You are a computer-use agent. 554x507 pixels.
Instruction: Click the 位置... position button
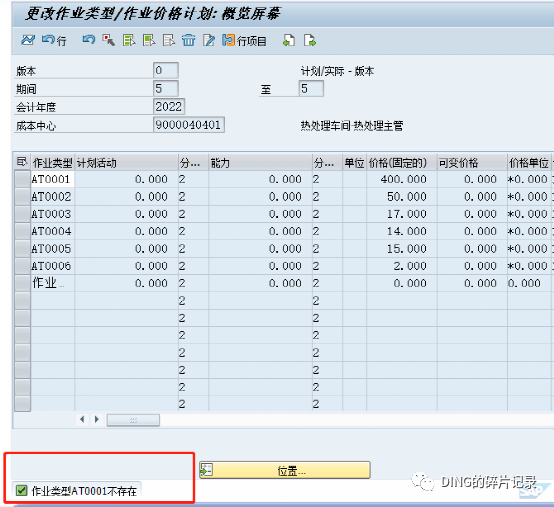285,470
